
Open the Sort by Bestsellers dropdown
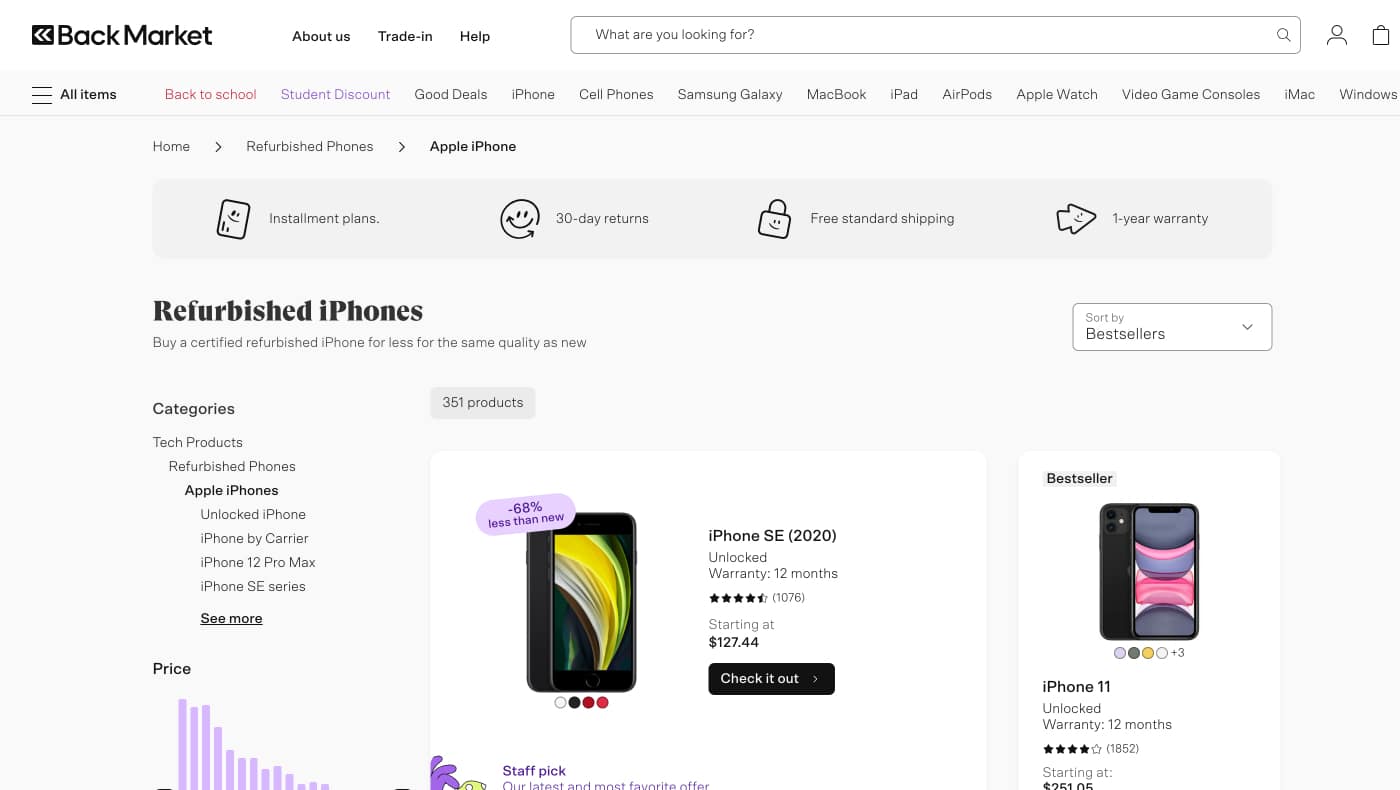(x=1171, y=327)
